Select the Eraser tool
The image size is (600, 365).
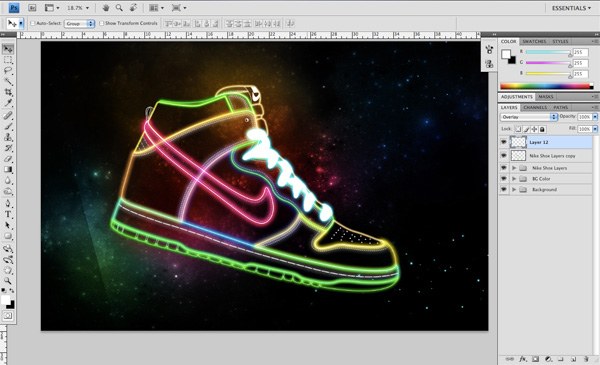[x=8, y=158]
